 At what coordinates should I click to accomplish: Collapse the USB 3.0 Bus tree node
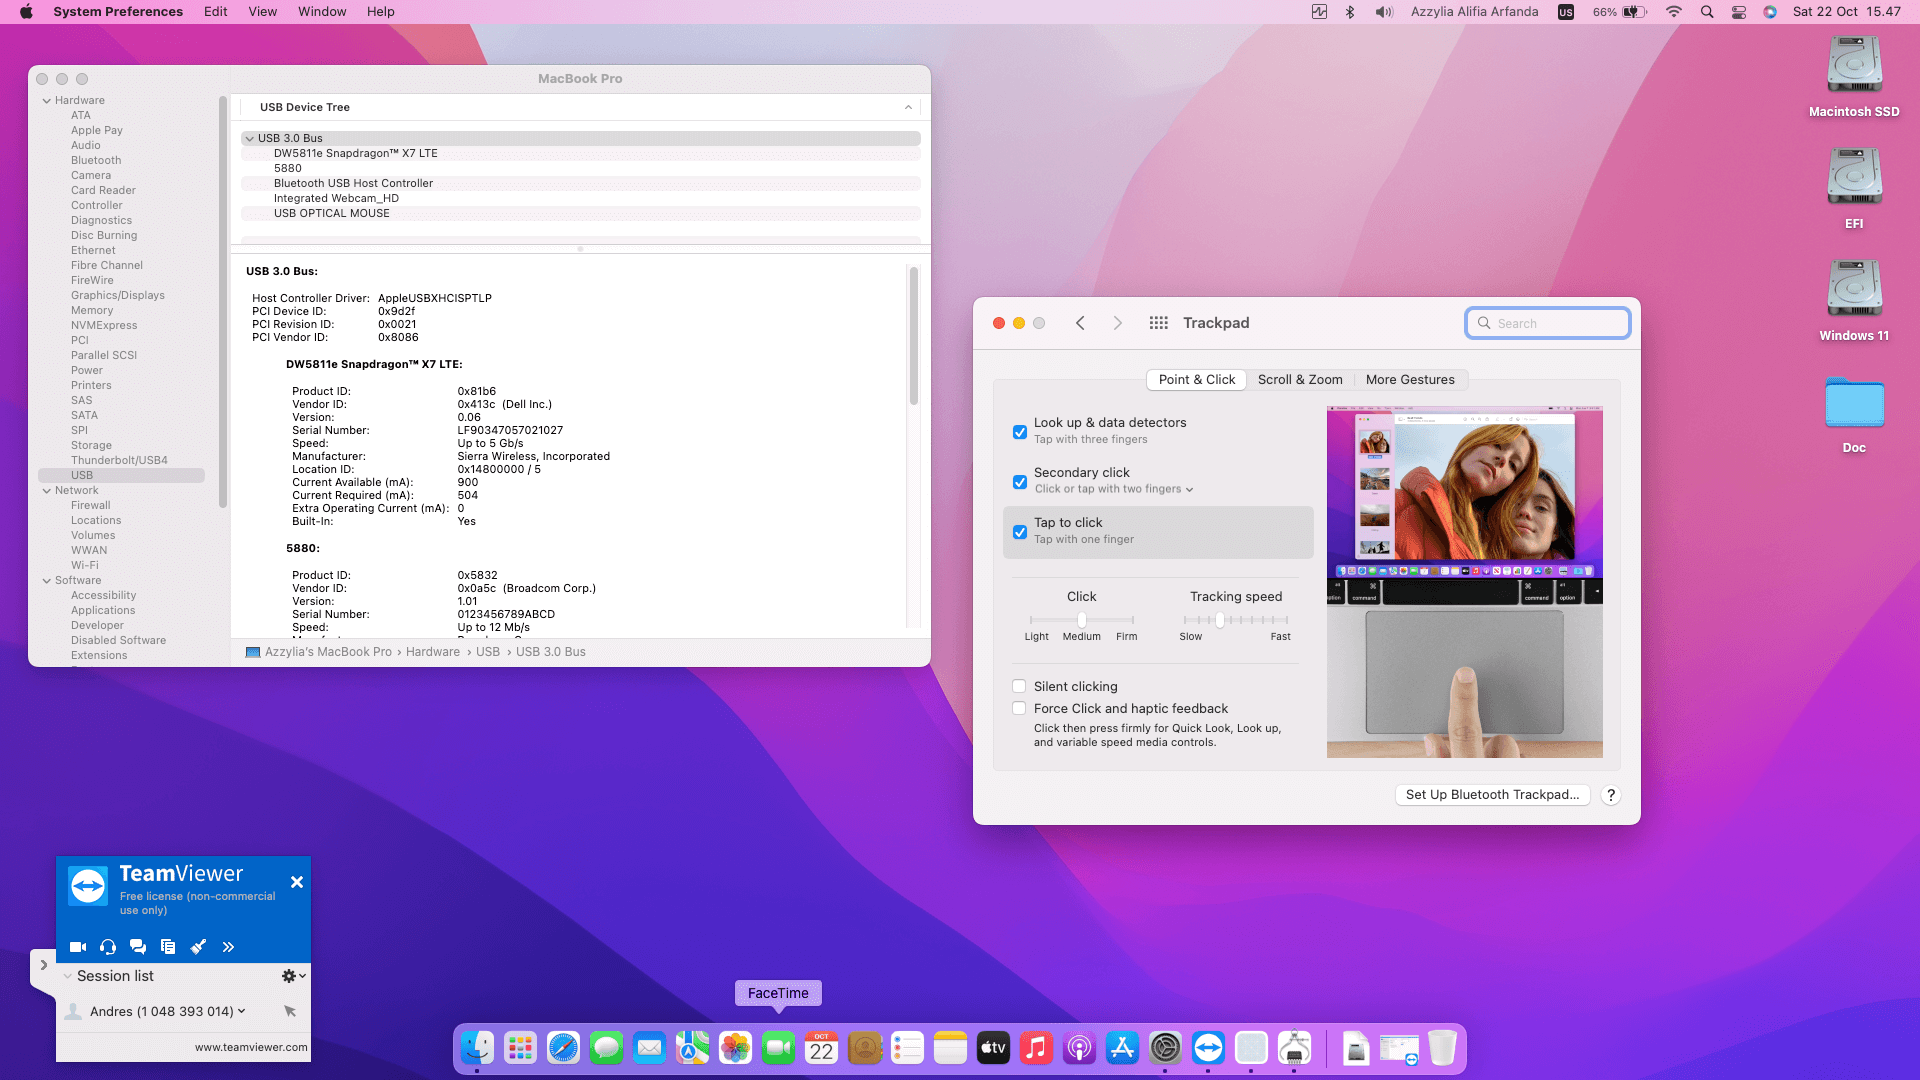249,139
